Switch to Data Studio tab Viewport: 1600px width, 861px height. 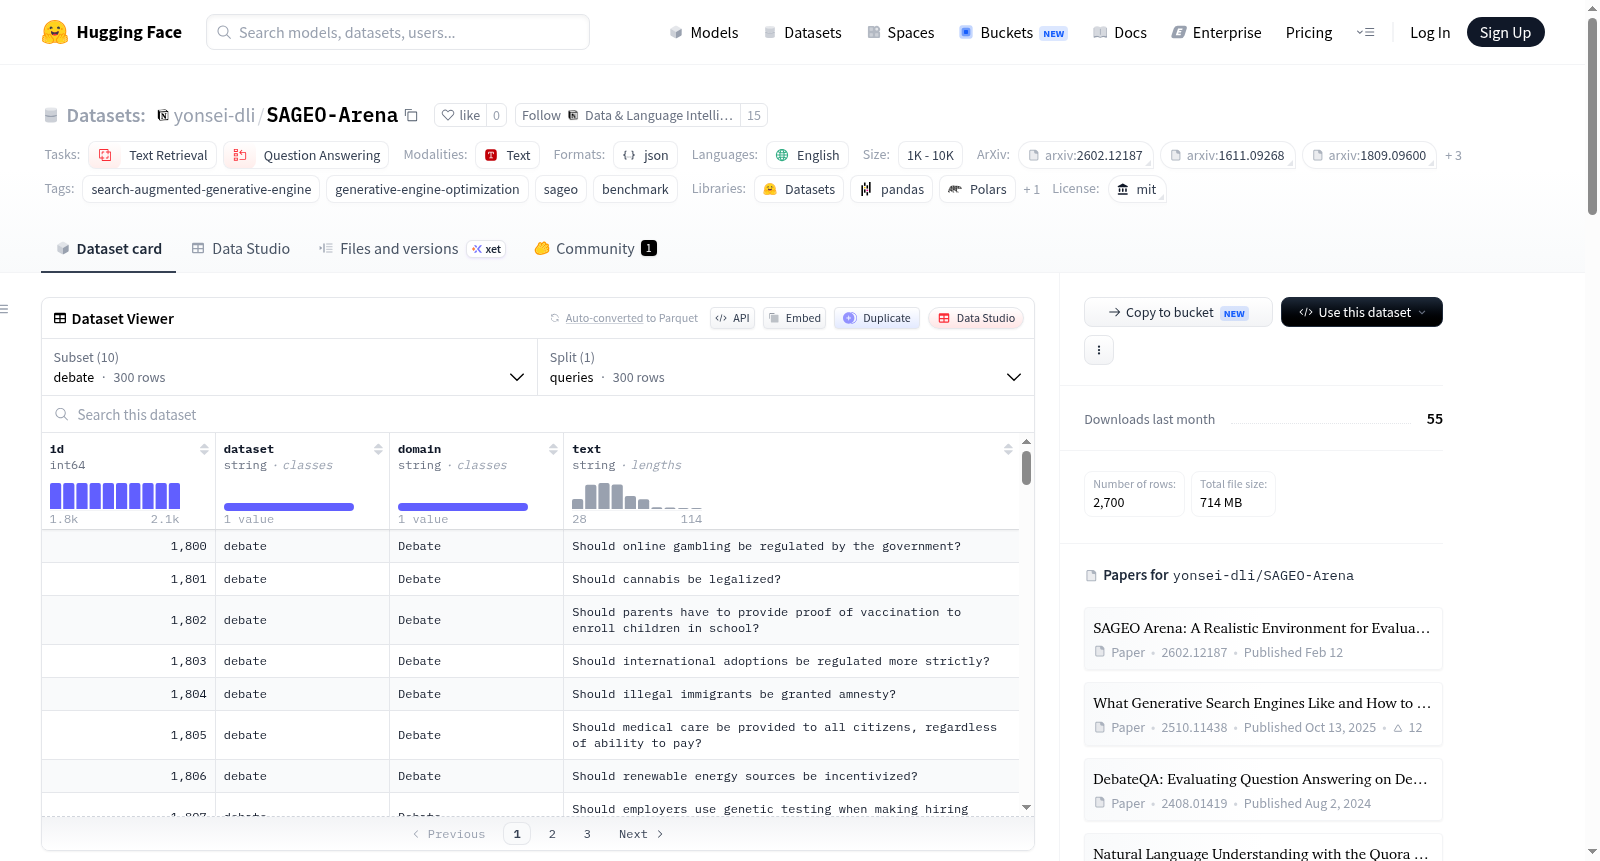pos(241,248)
